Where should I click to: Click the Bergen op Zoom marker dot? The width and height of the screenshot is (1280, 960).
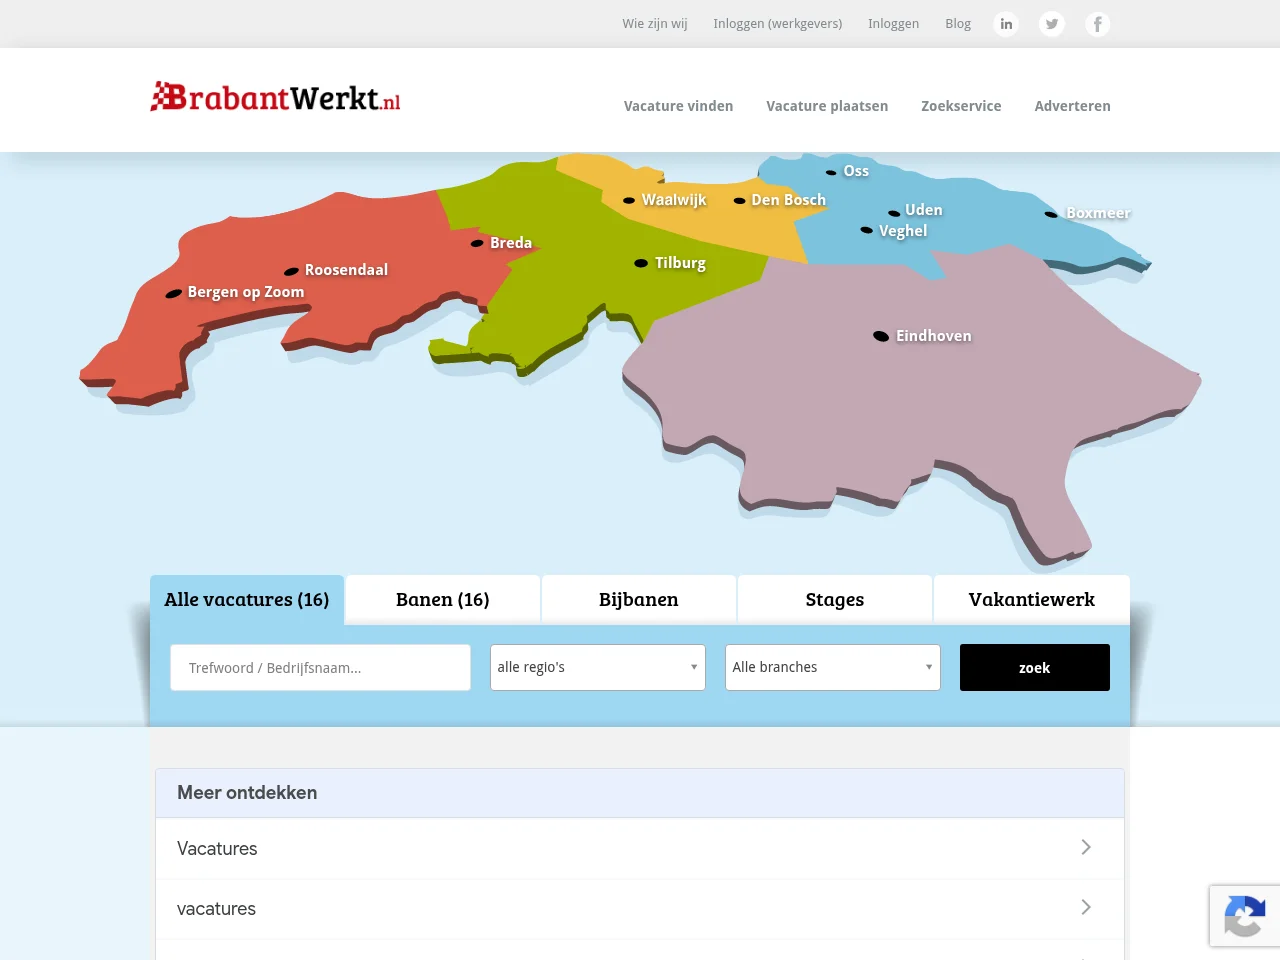click(174, 294)
